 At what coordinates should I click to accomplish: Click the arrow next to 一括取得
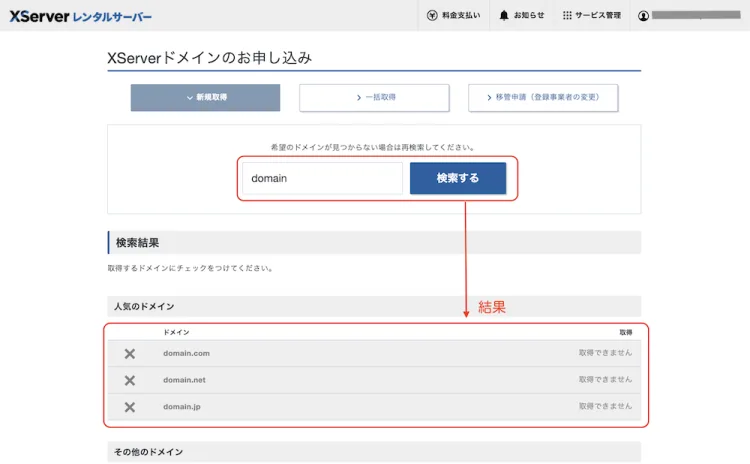pos(359,98)
